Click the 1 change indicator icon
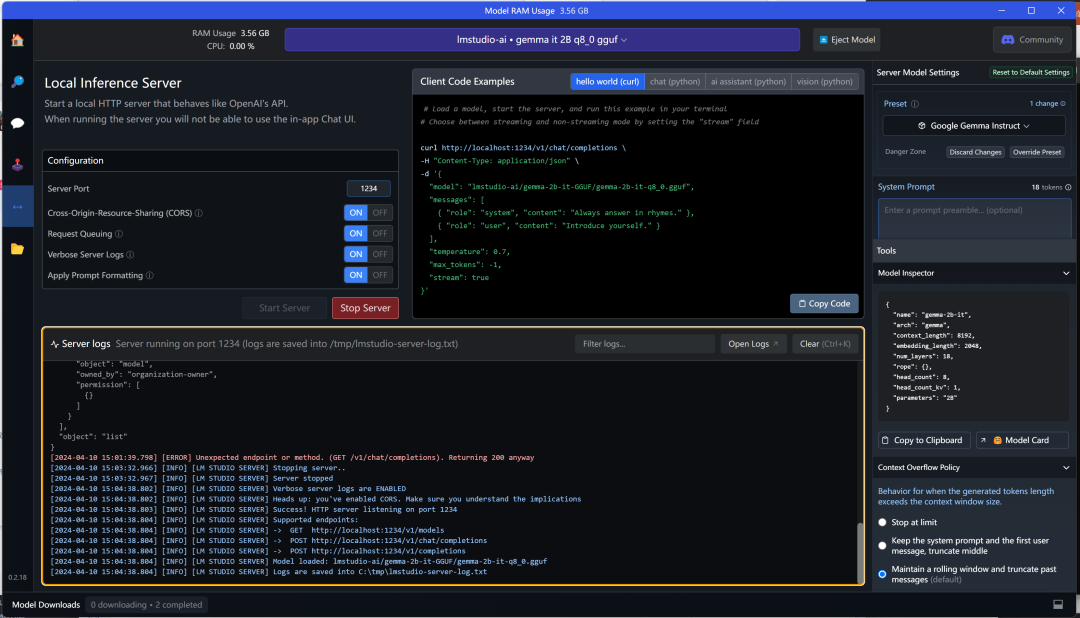Screen dimensions: 1080x618 point(1063,103)
